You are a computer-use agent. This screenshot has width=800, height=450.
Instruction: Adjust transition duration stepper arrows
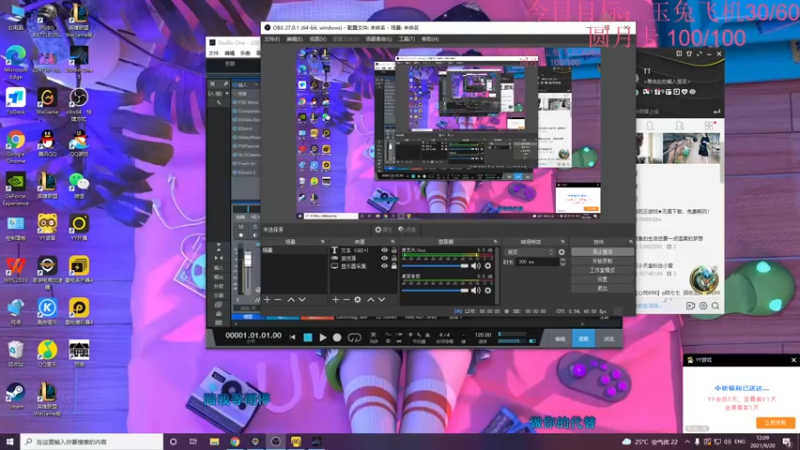click(562, 262)
